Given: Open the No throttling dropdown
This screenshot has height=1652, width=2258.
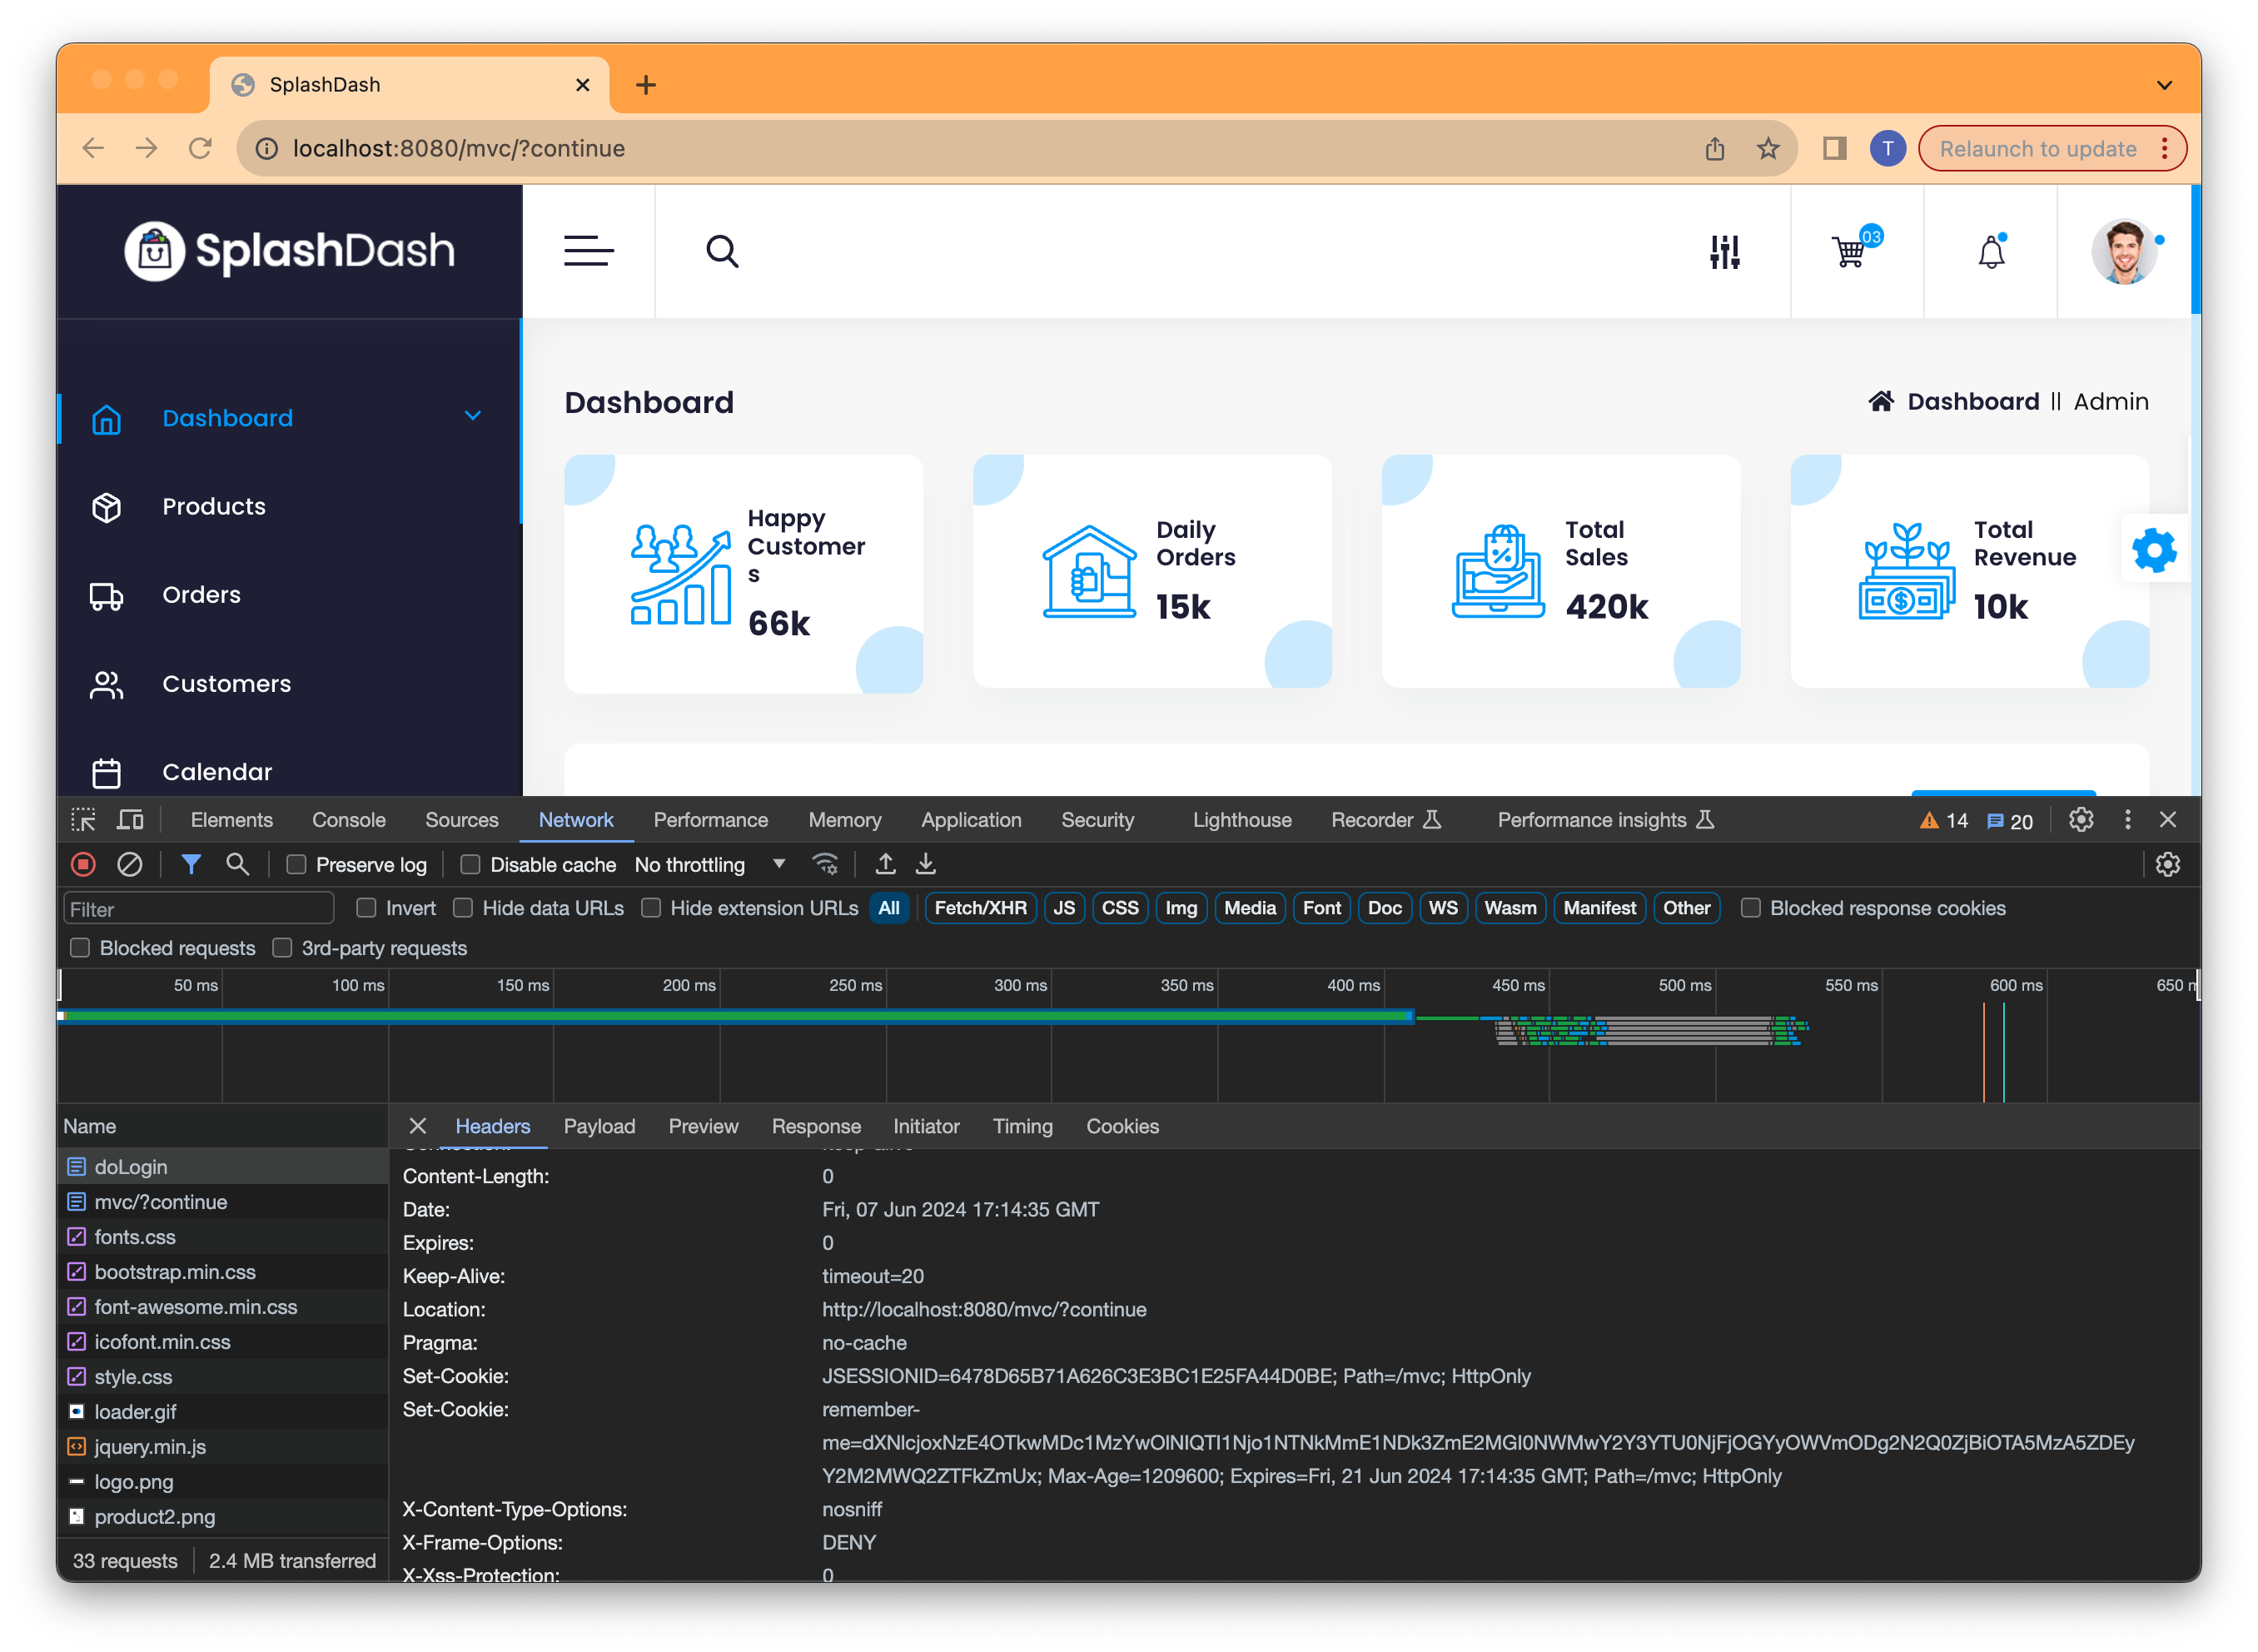Looking at the screenshot, I should [x=709, y=865].
